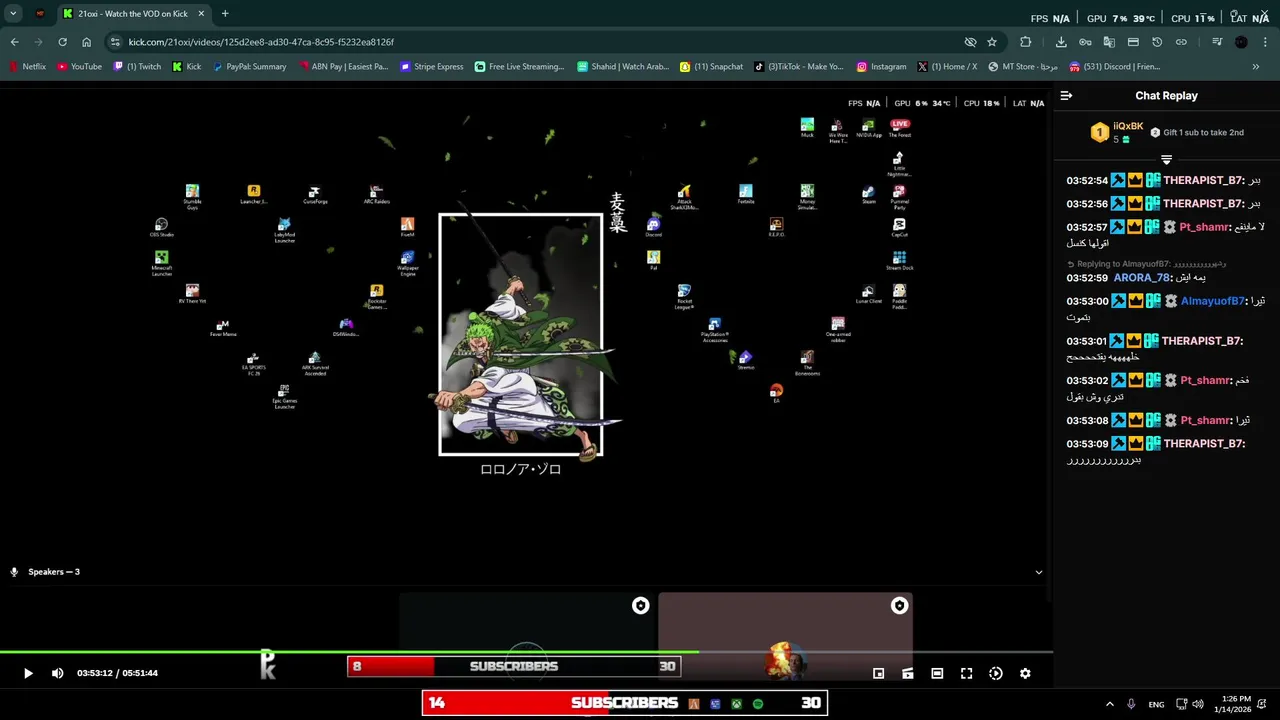
Task: Open video player settings gear
Action: point(1025,673)
